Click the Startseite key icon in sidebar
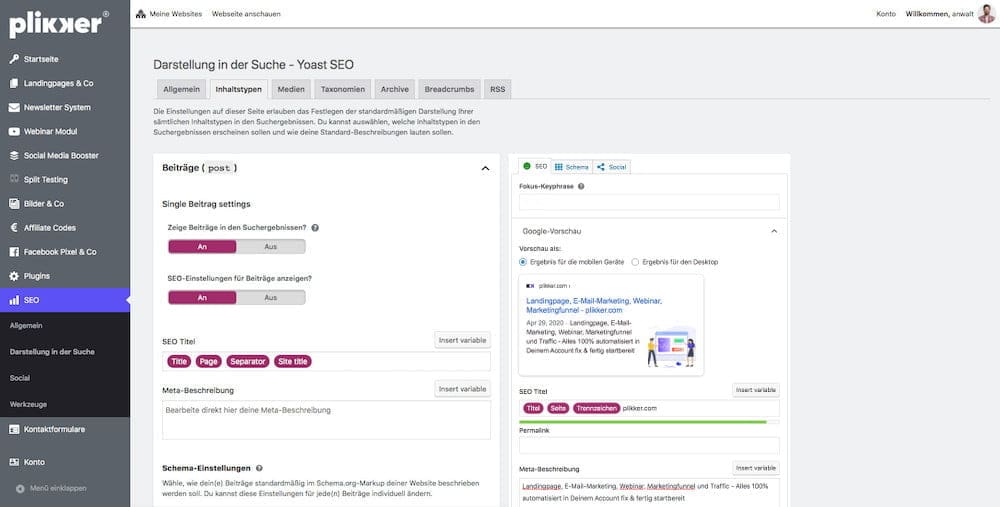The width and height of the screenshot is (1000, 507). [14, 59]
